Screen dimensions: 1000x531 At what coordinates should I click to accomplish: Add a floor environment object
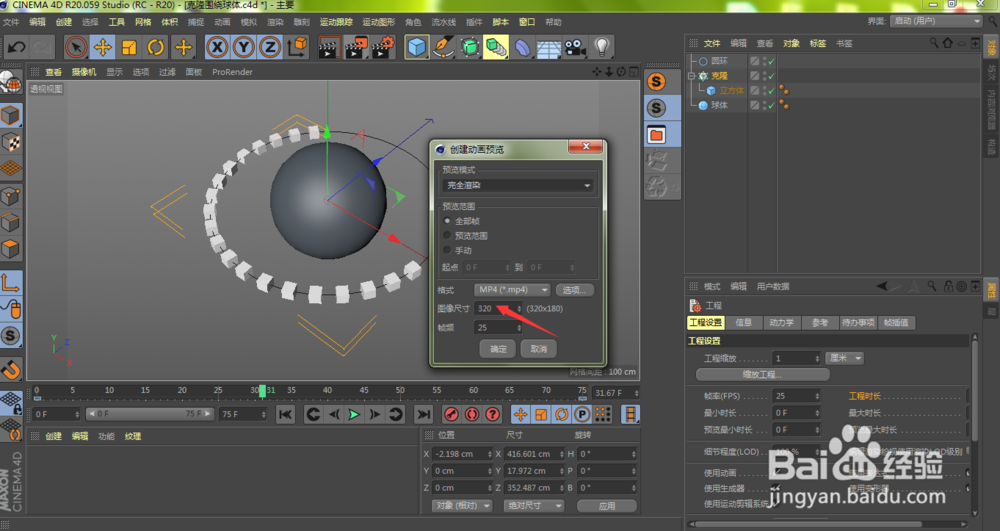point(548,47)
